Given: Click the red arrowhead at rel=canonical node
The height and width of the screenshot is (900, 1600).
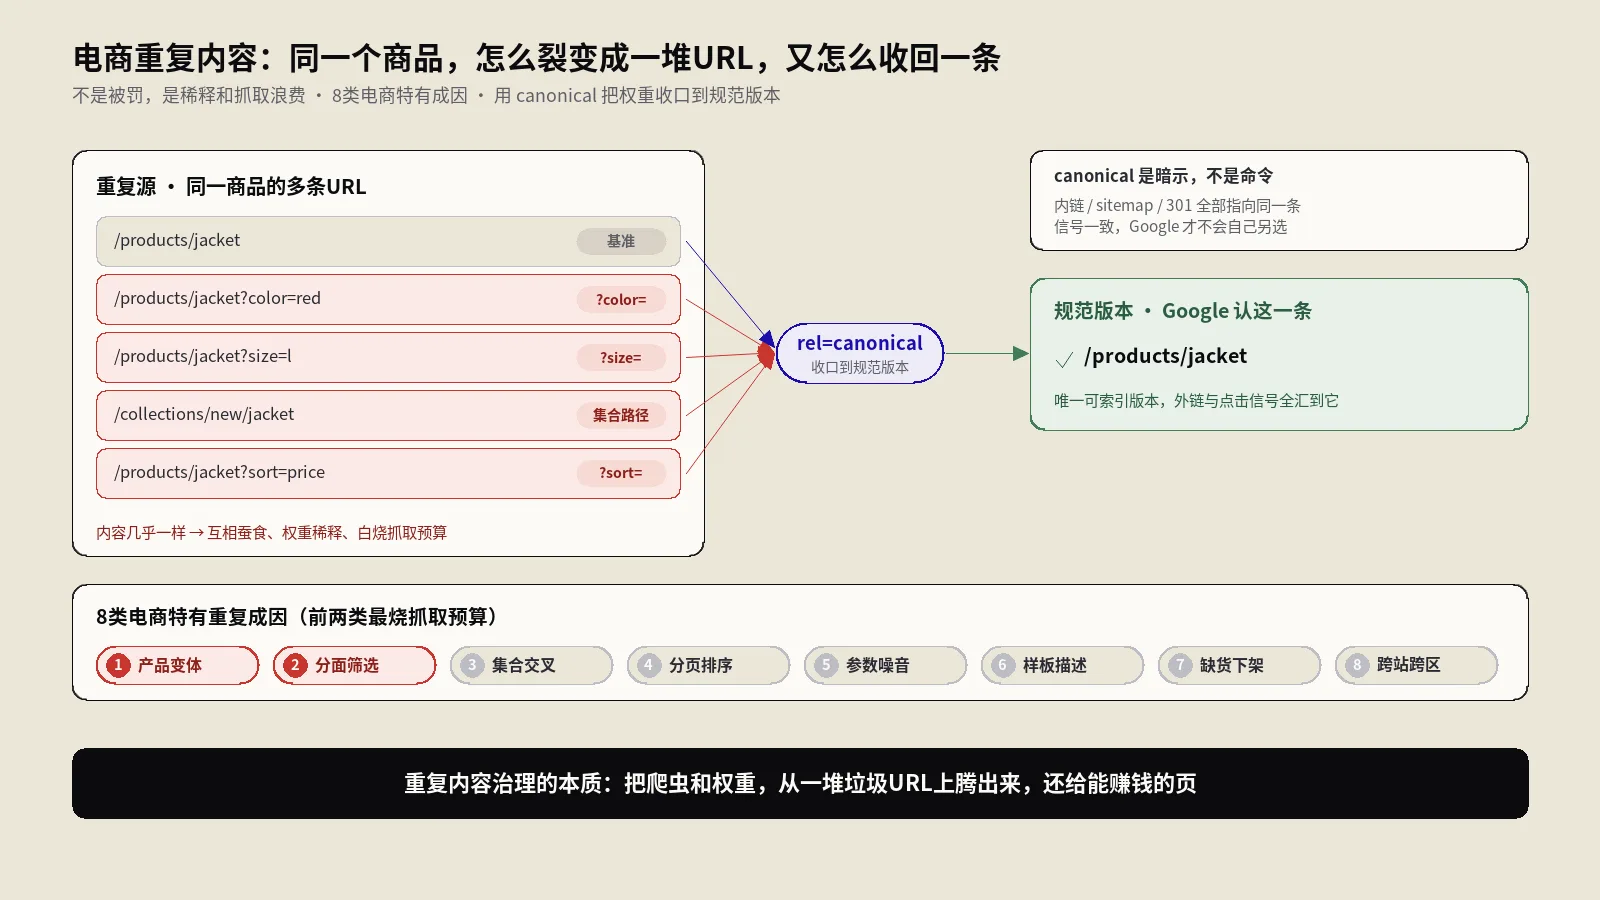Looking at the screenshot, I should [767, 354].
